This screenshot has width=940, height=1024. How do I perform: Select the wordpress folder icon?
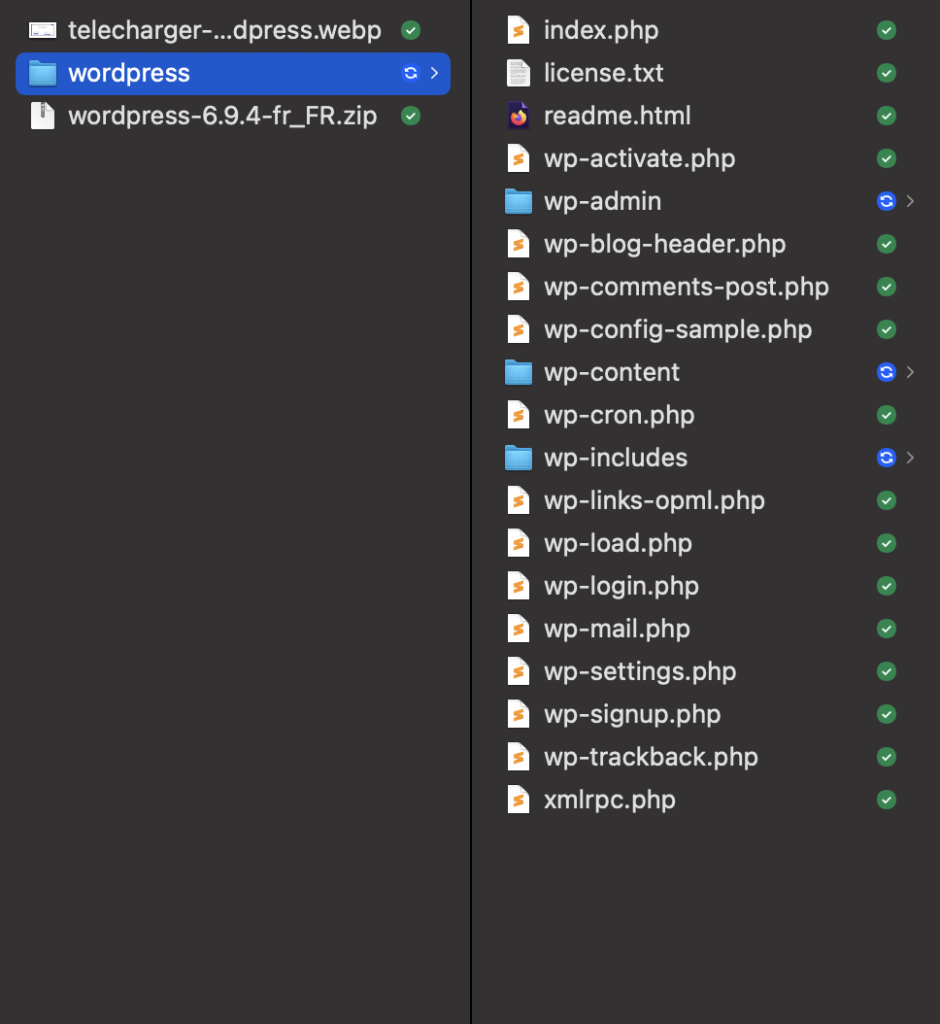coord(42,73)
